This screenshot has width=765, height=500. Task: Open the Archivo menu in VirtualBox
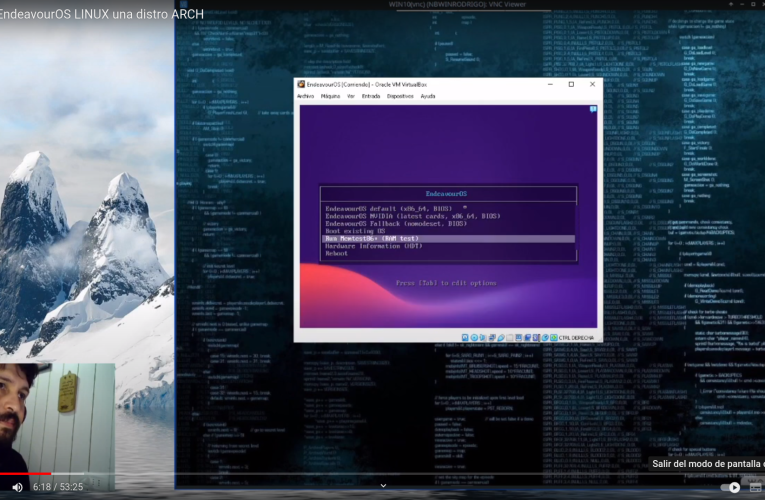click(305, 96)
